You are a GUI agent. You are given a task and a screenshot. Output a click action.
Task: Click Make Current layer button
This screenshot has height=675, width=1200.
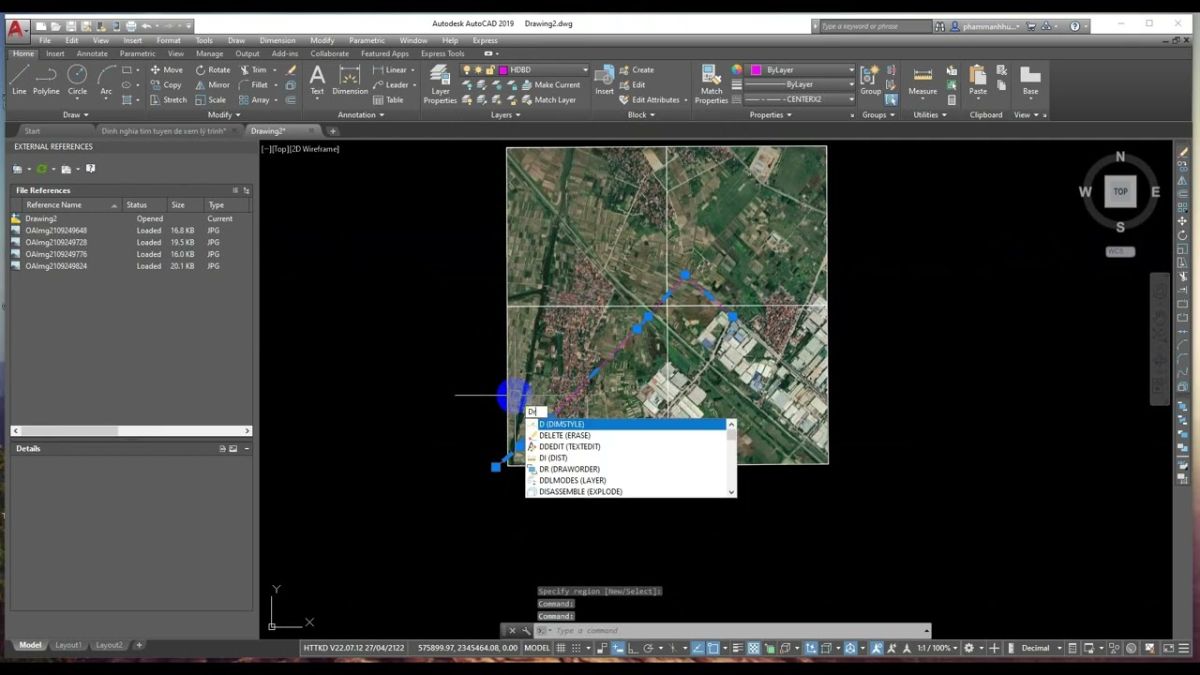(556, 85)
